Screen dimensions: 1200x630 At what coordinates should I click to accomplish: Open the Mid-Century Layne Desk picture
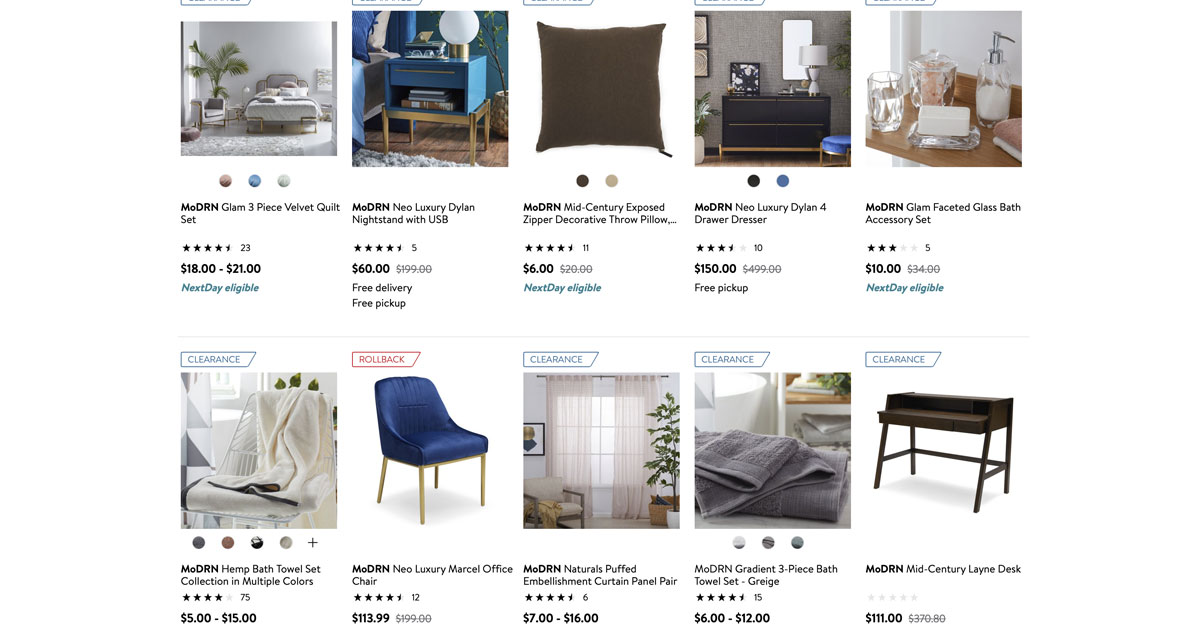pyautogui.click(x=944, y=451)
